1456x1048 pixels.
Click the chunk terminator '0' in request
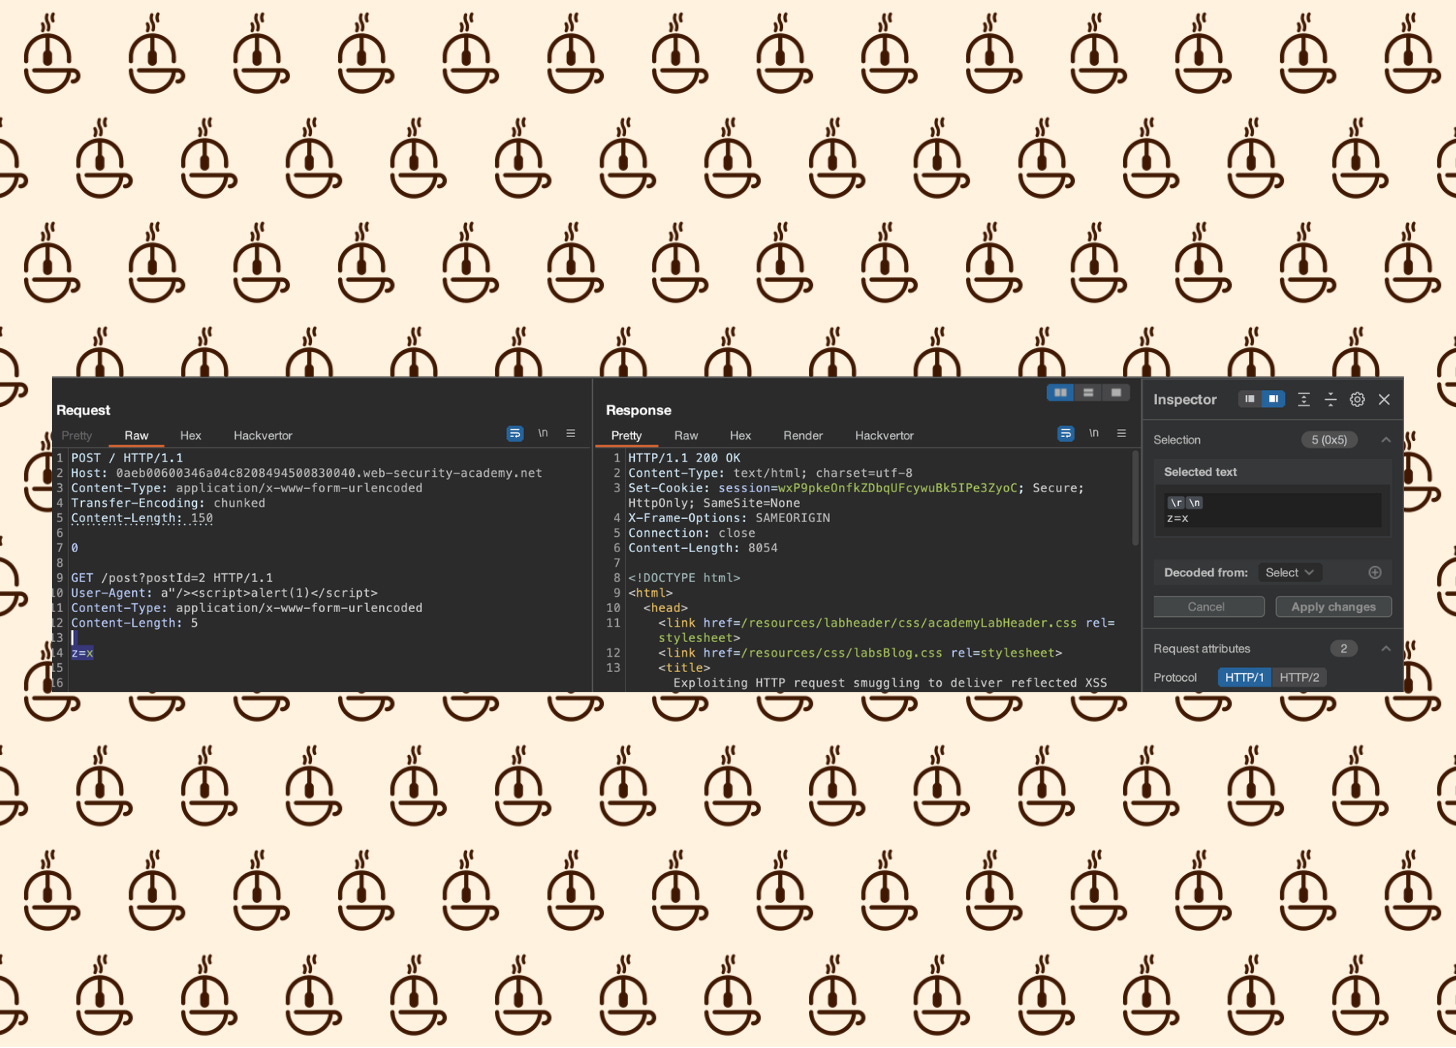75,548
